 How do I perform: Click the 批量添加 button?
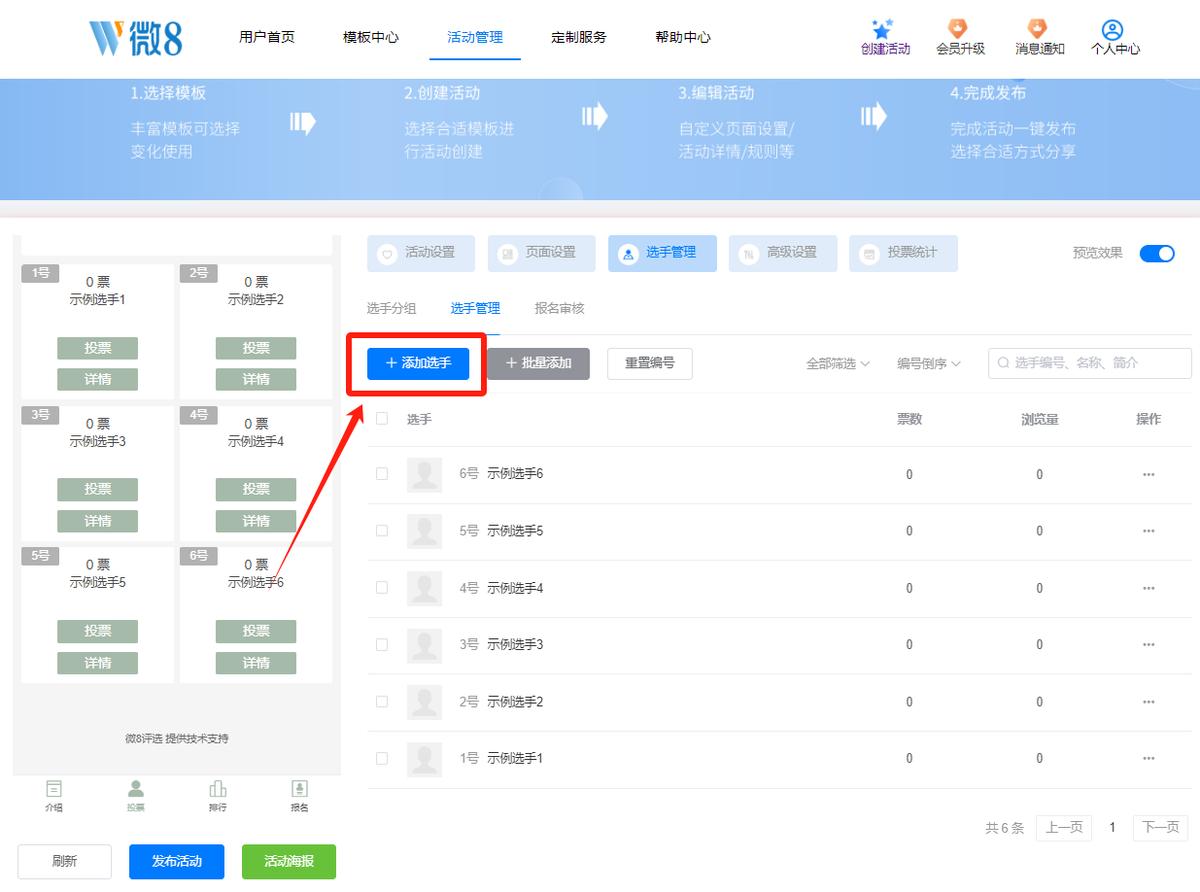(538, 364)
